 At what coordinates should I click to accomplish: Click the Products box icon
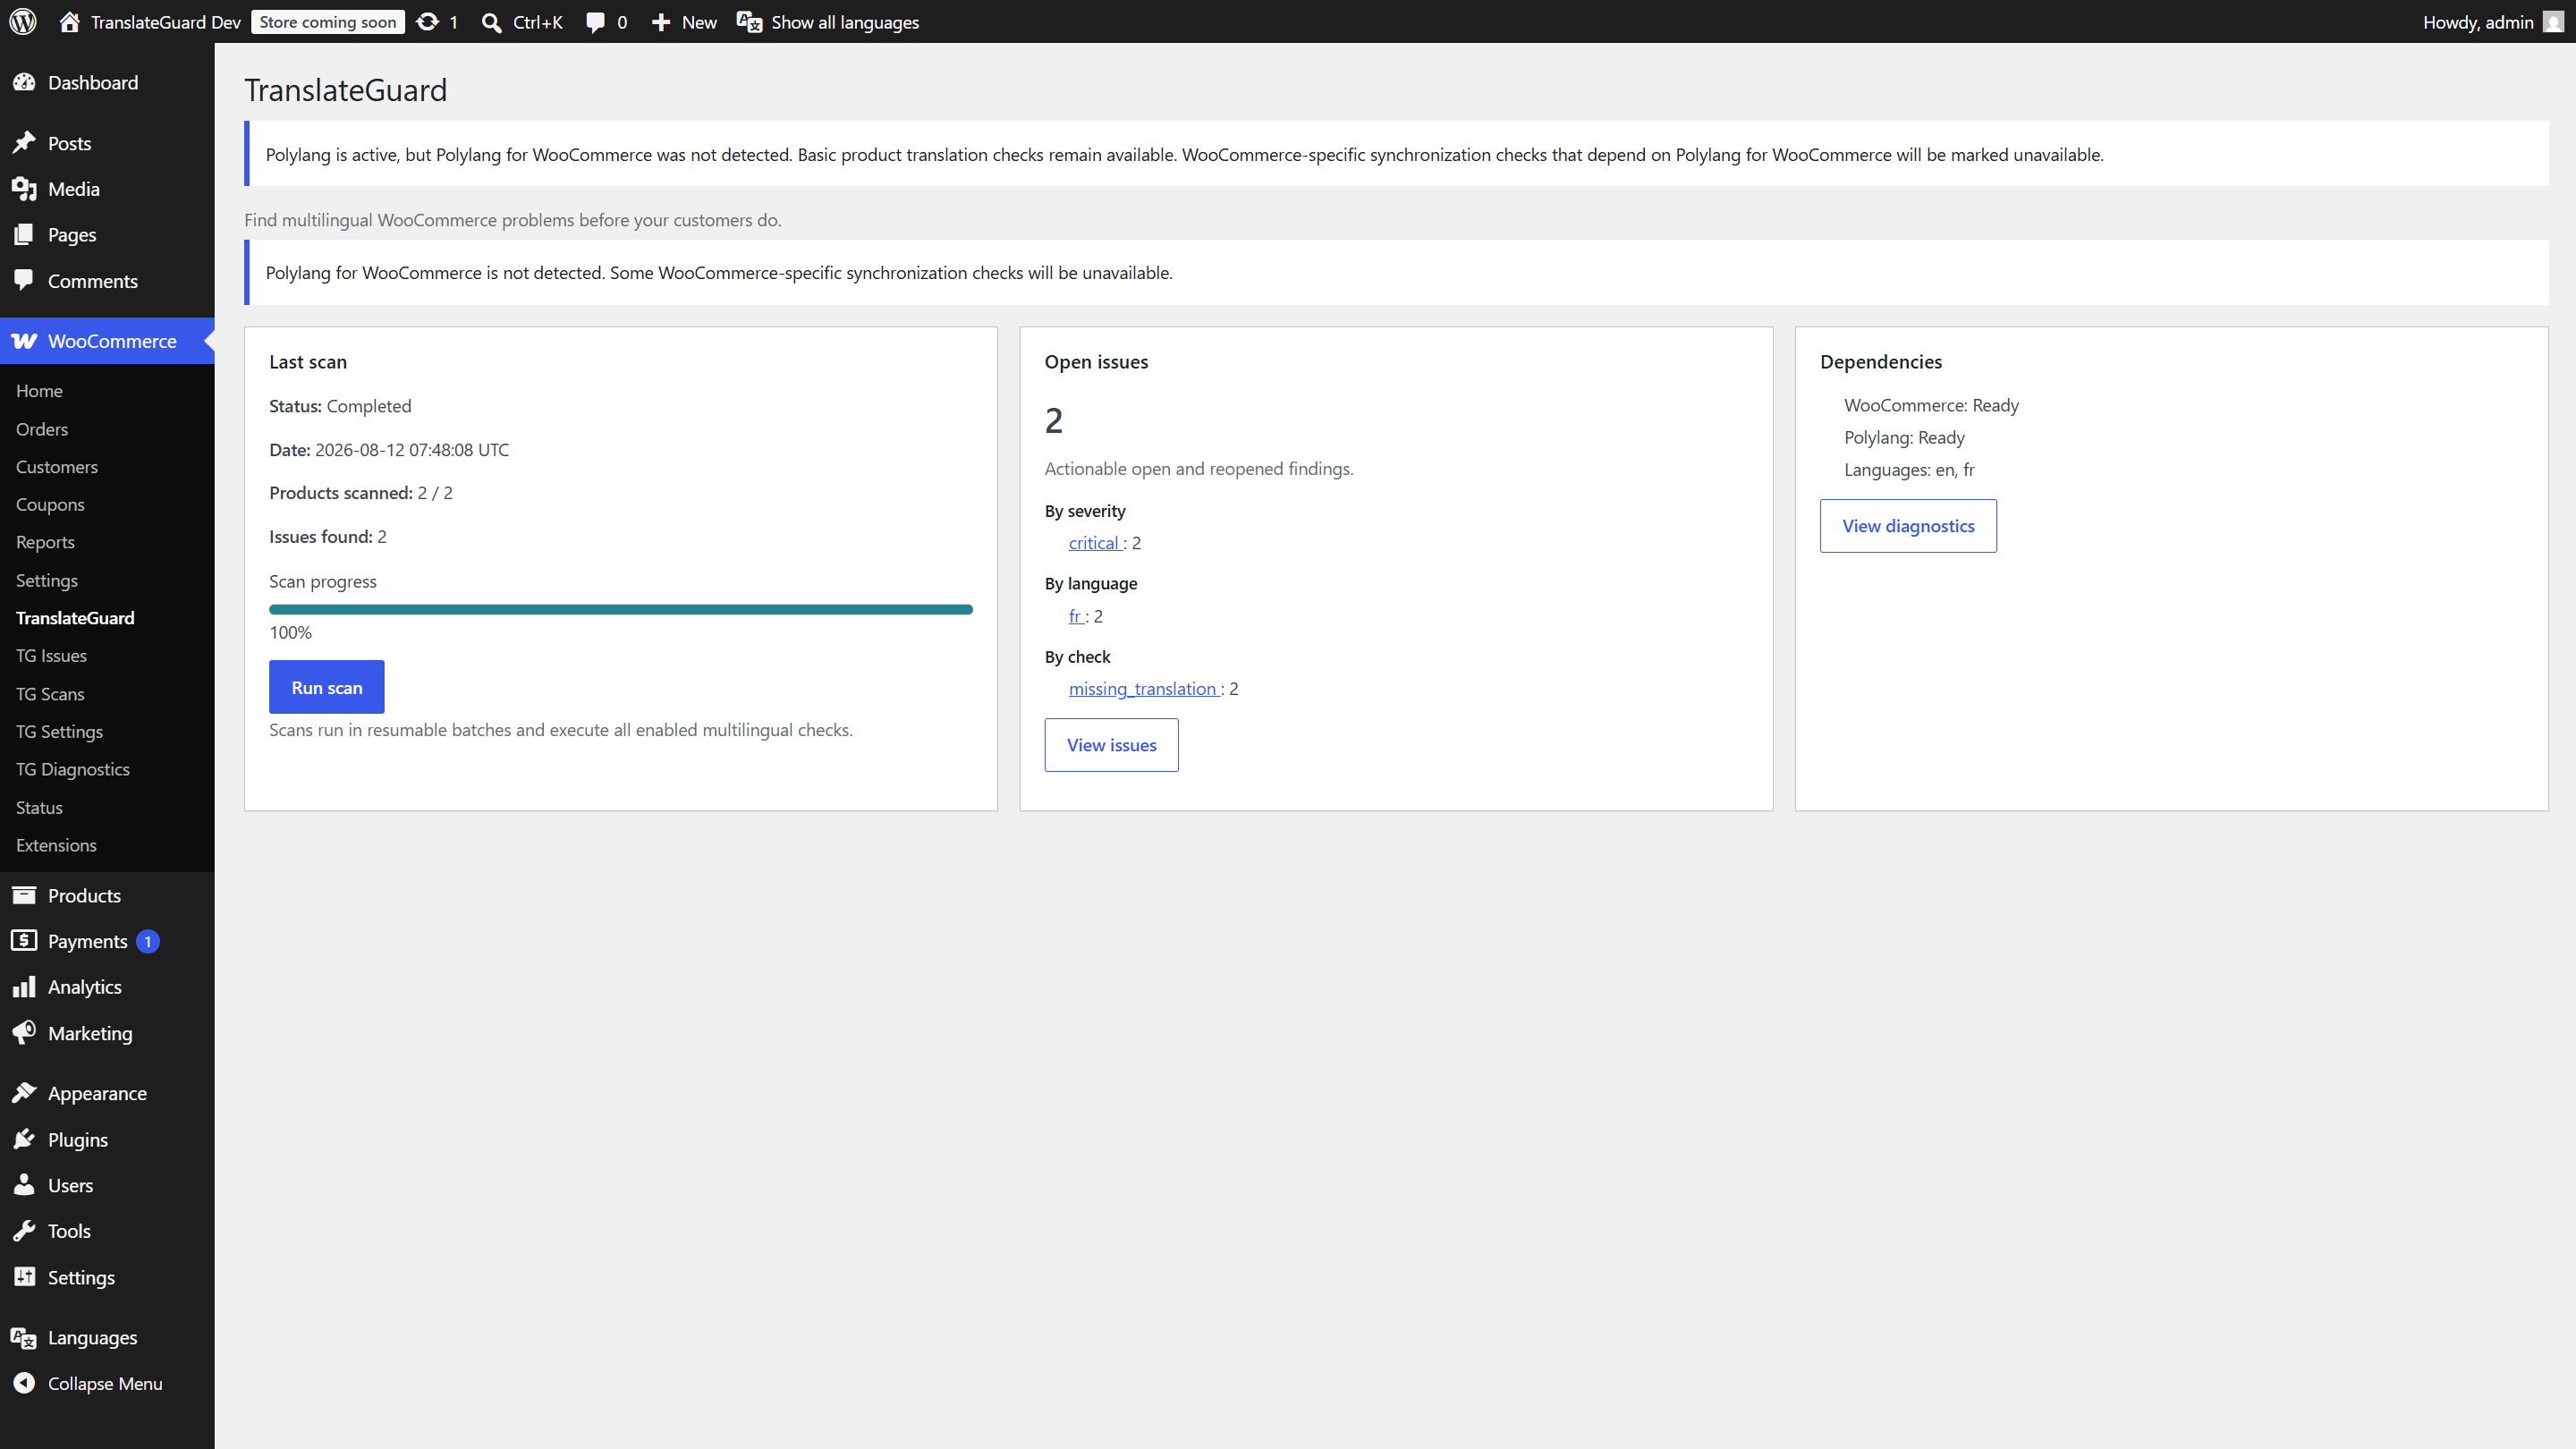point(24,895)
